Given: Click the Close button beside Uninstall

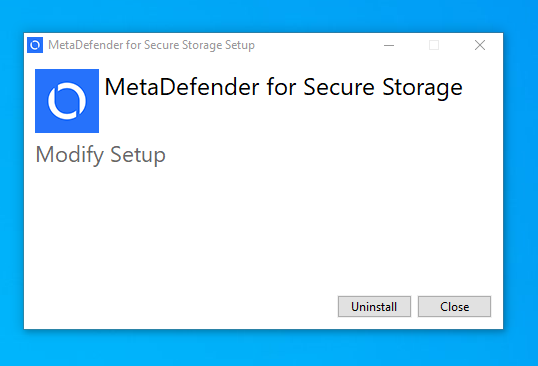Looking at the screenshot, I should point(454,307).
